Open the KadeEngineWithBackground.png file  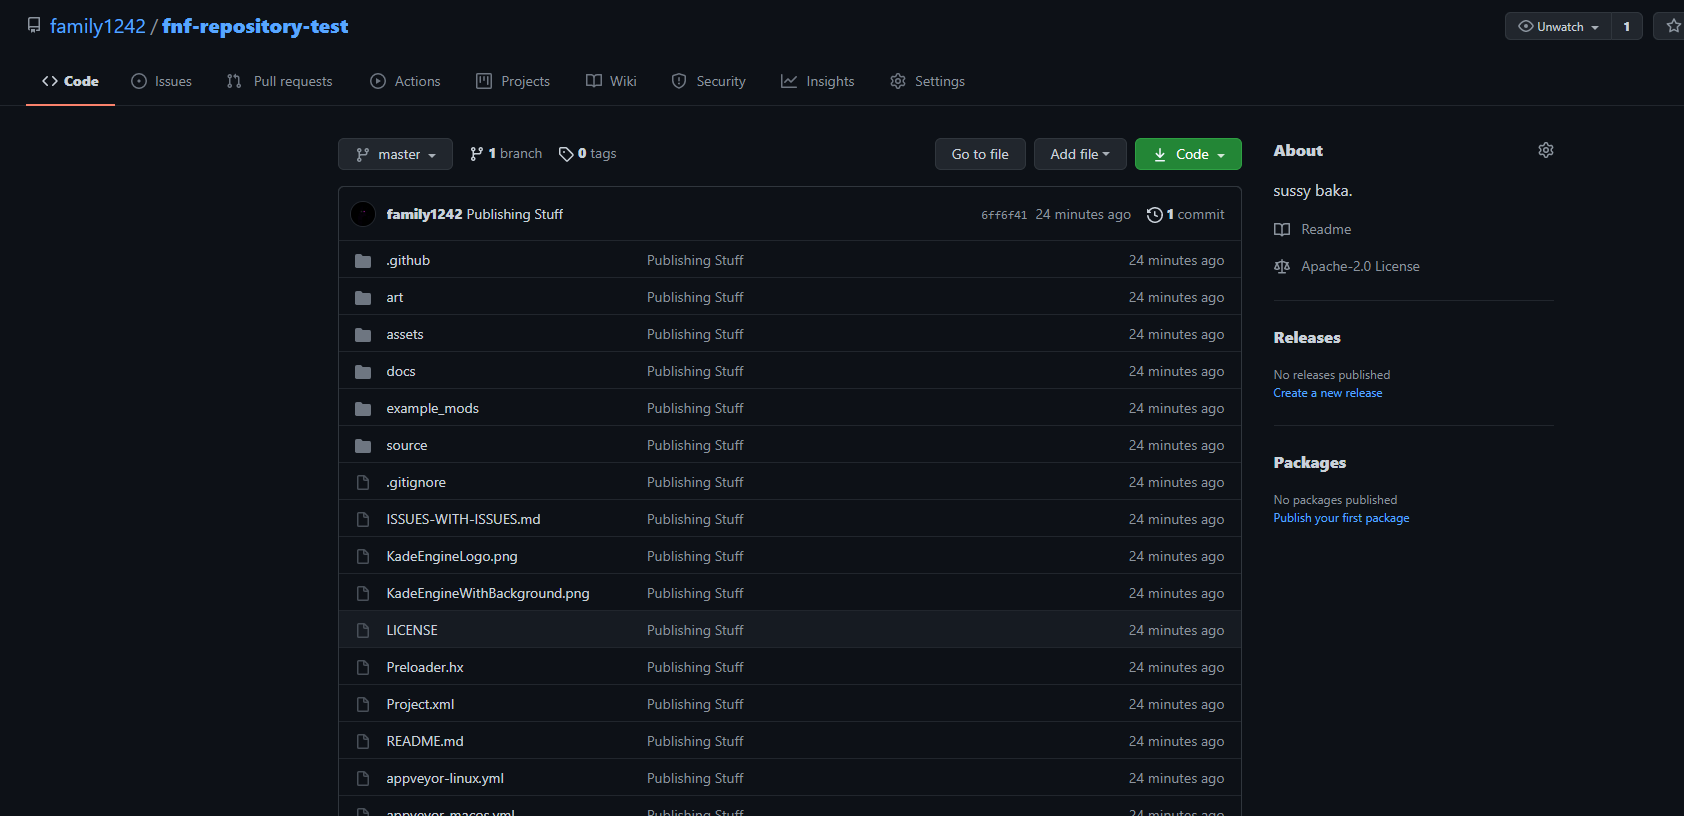tap(488, 593)
